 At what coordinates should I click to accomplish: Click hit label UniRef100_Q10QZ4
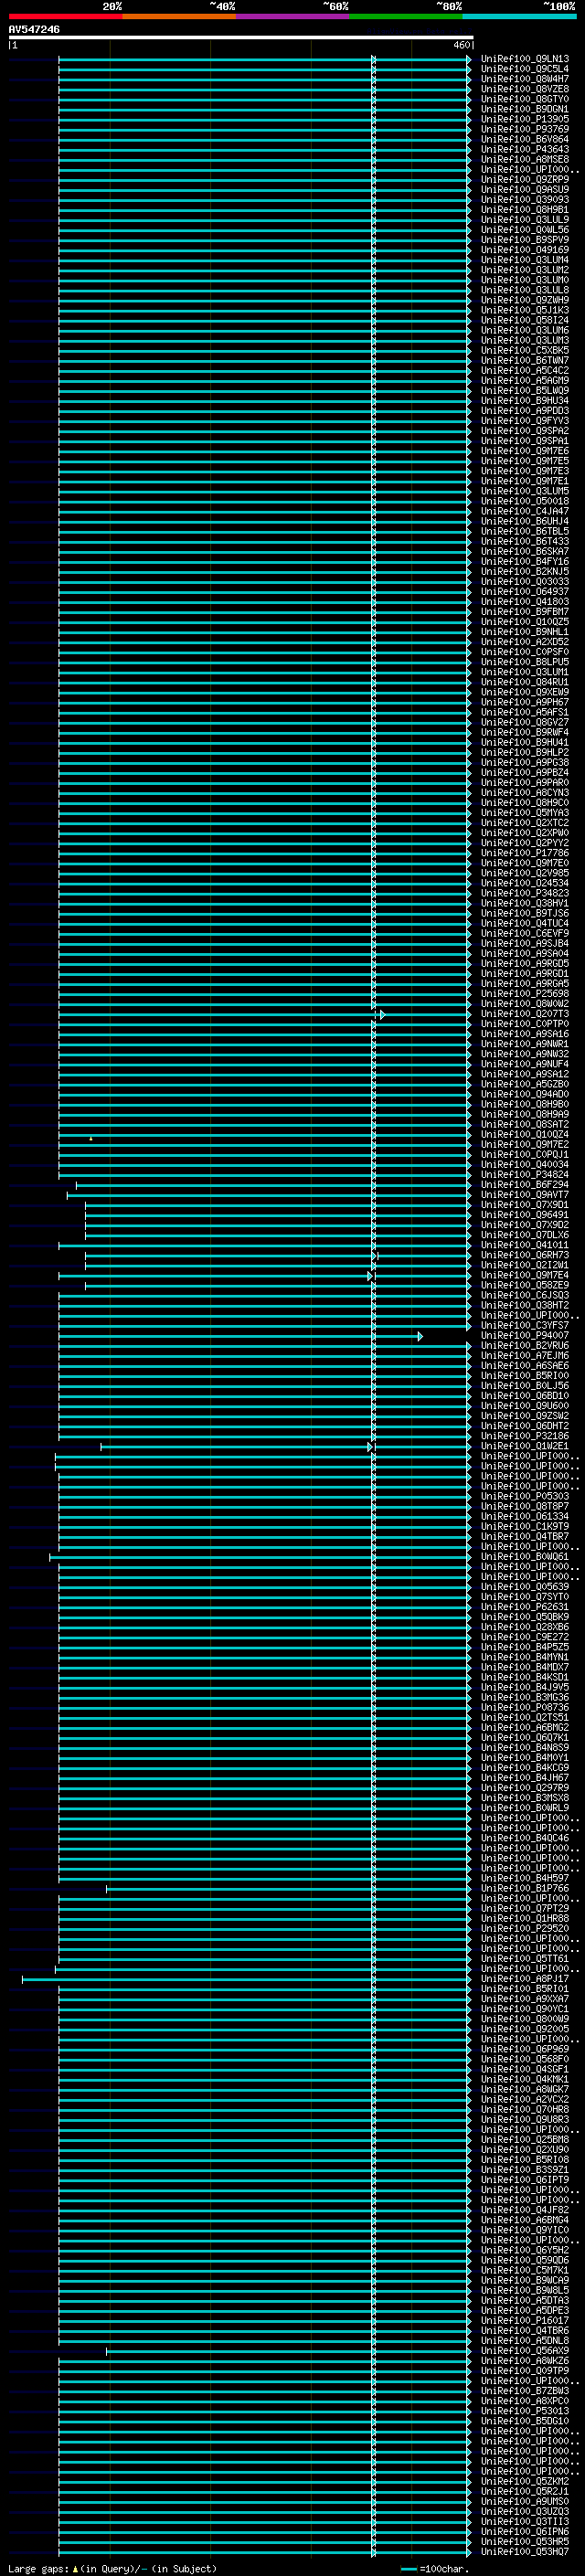point(525,1134)
